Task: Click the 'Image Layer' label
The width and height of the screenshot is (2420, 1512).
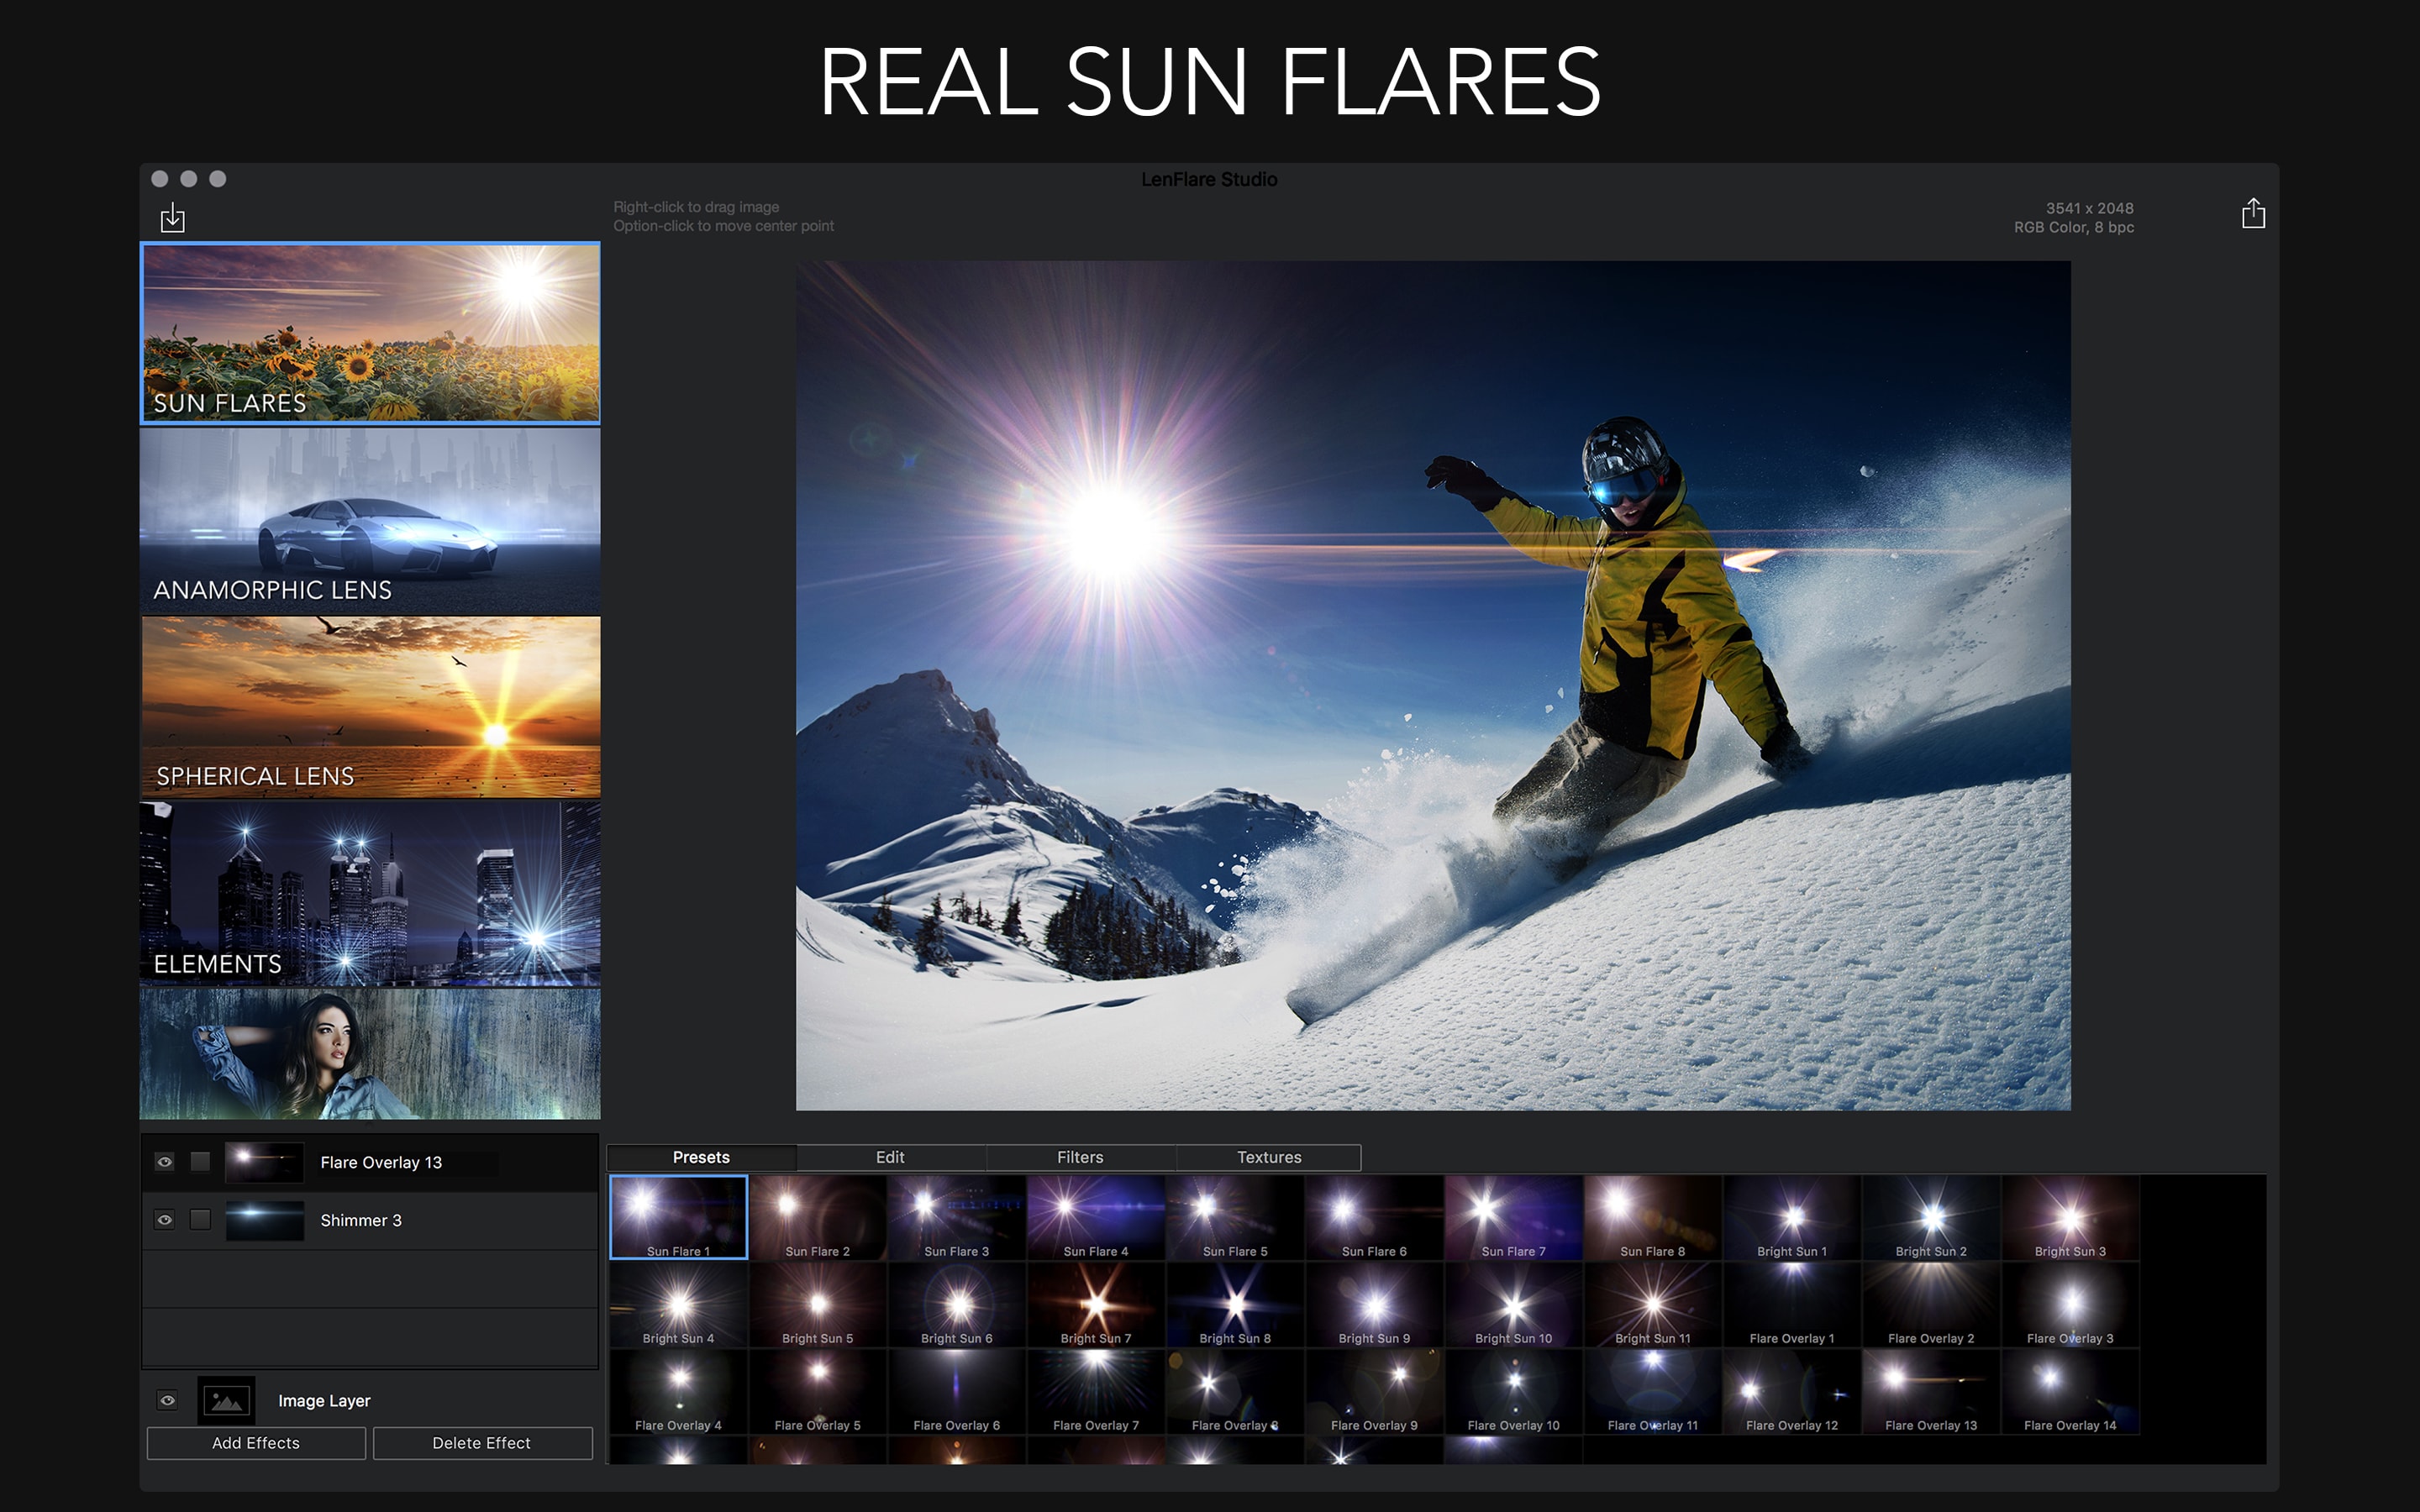Action: point(324,1400)
